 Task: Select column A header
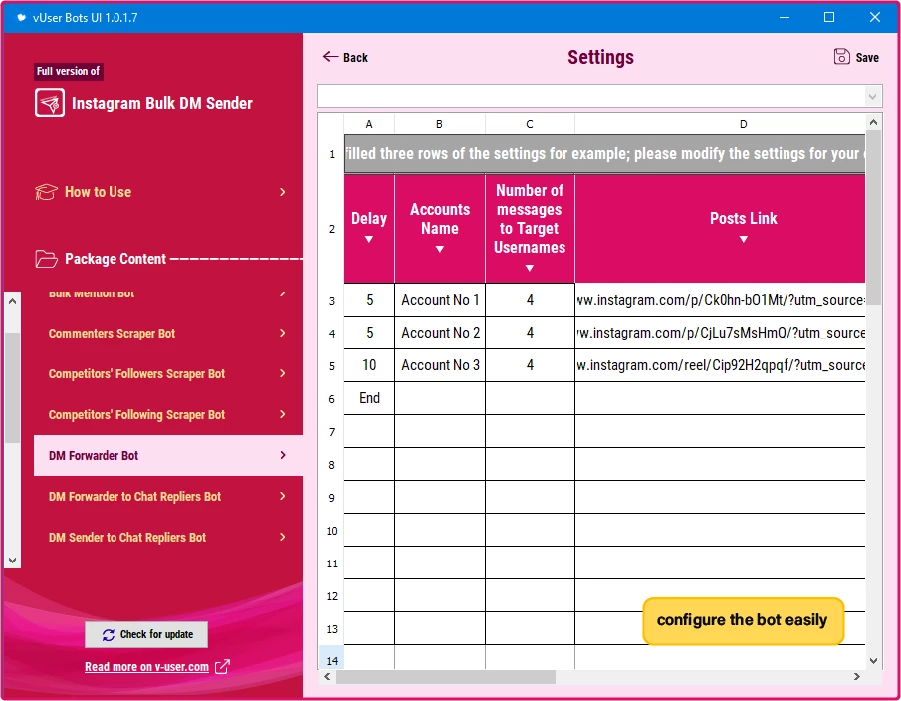[369, 124]
